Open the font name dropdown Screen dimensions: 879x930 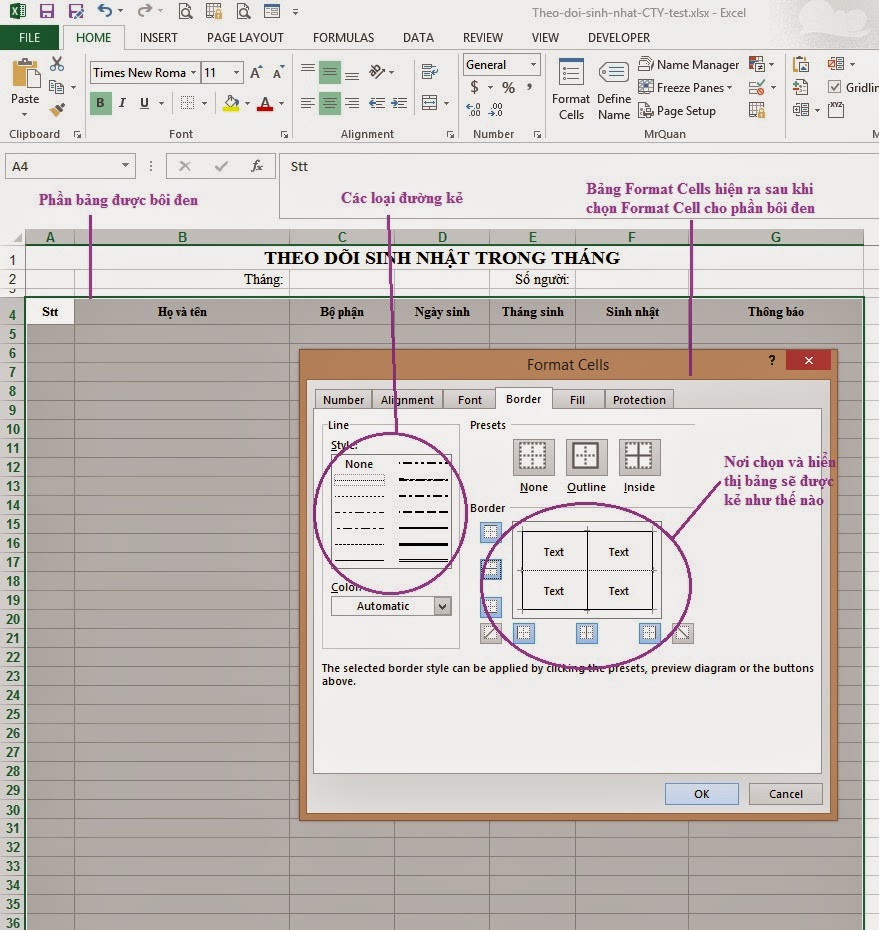tap(193, 72)
